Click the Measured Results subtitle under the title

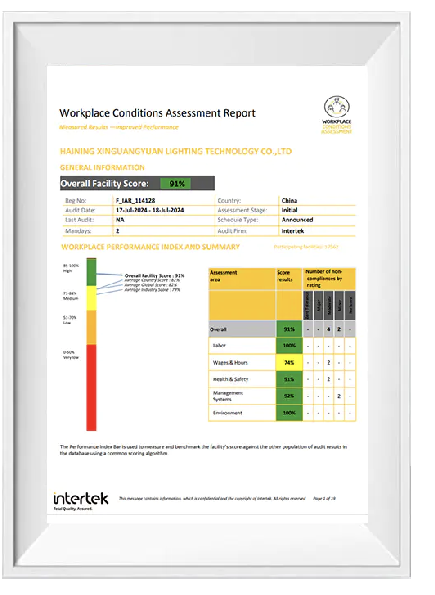[x=119, y=127]
